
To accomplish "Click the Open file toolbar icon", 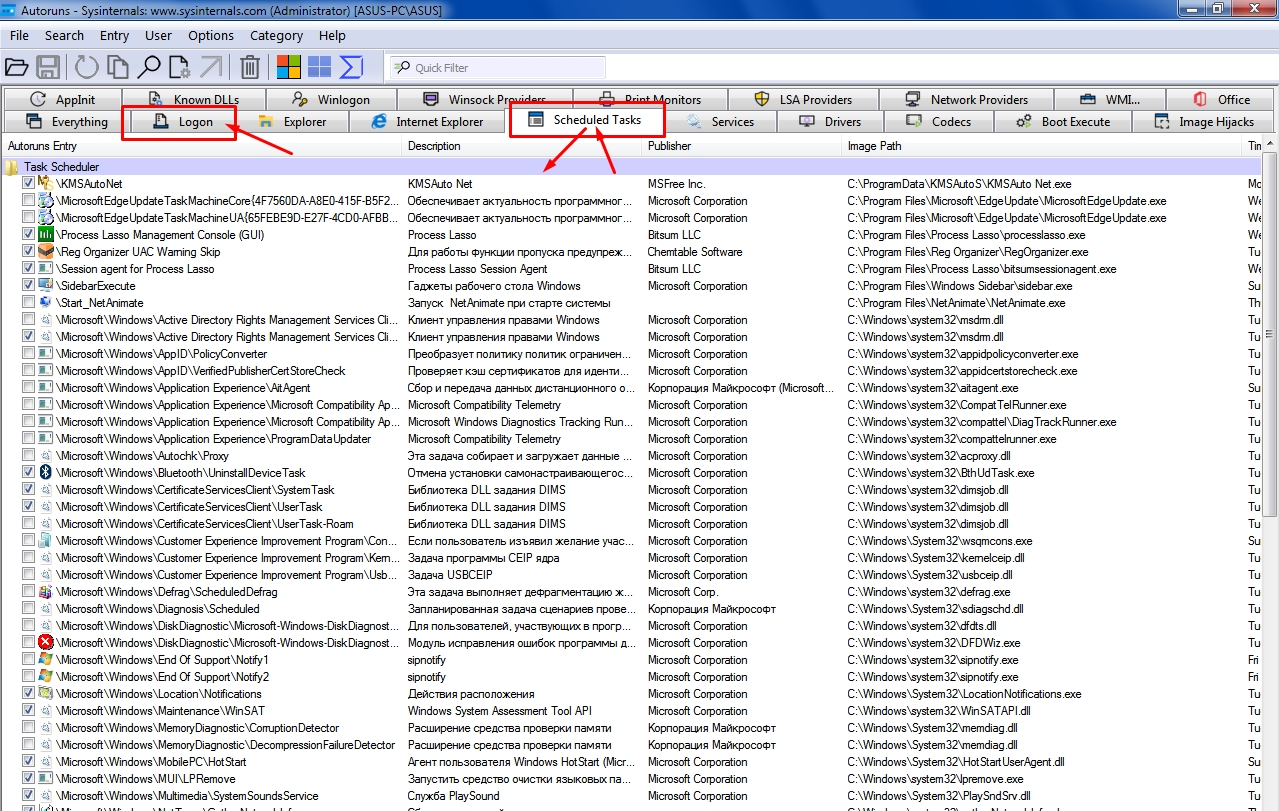I will click(16, 67).
